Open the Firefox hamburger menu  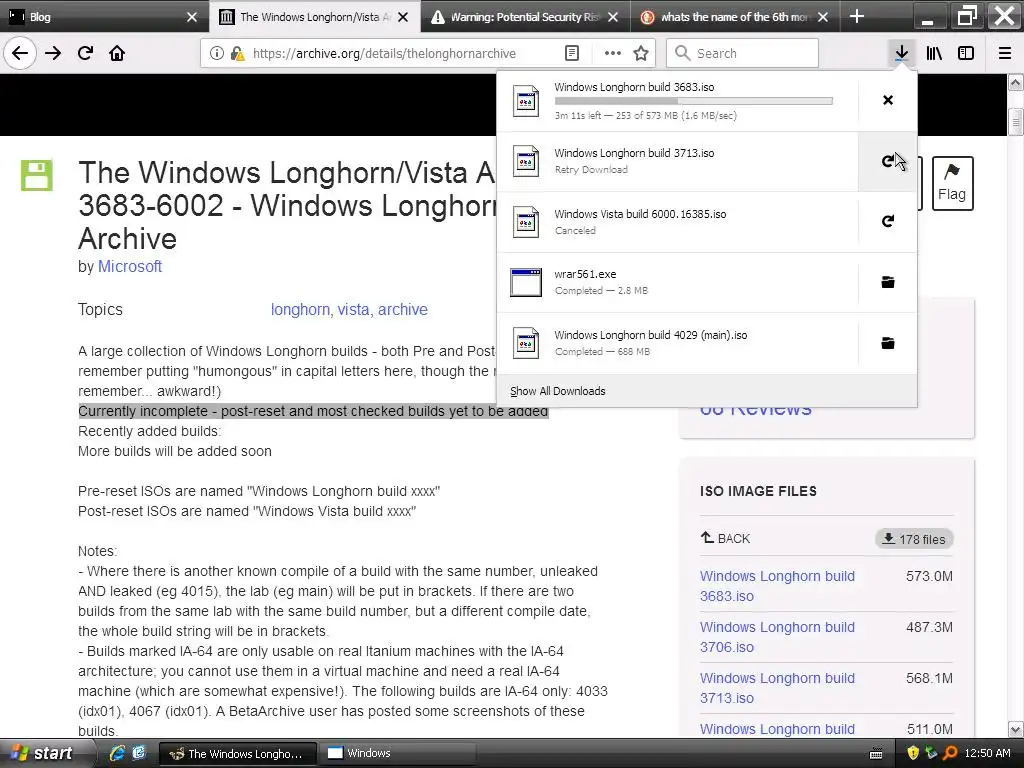[1005, 54]
